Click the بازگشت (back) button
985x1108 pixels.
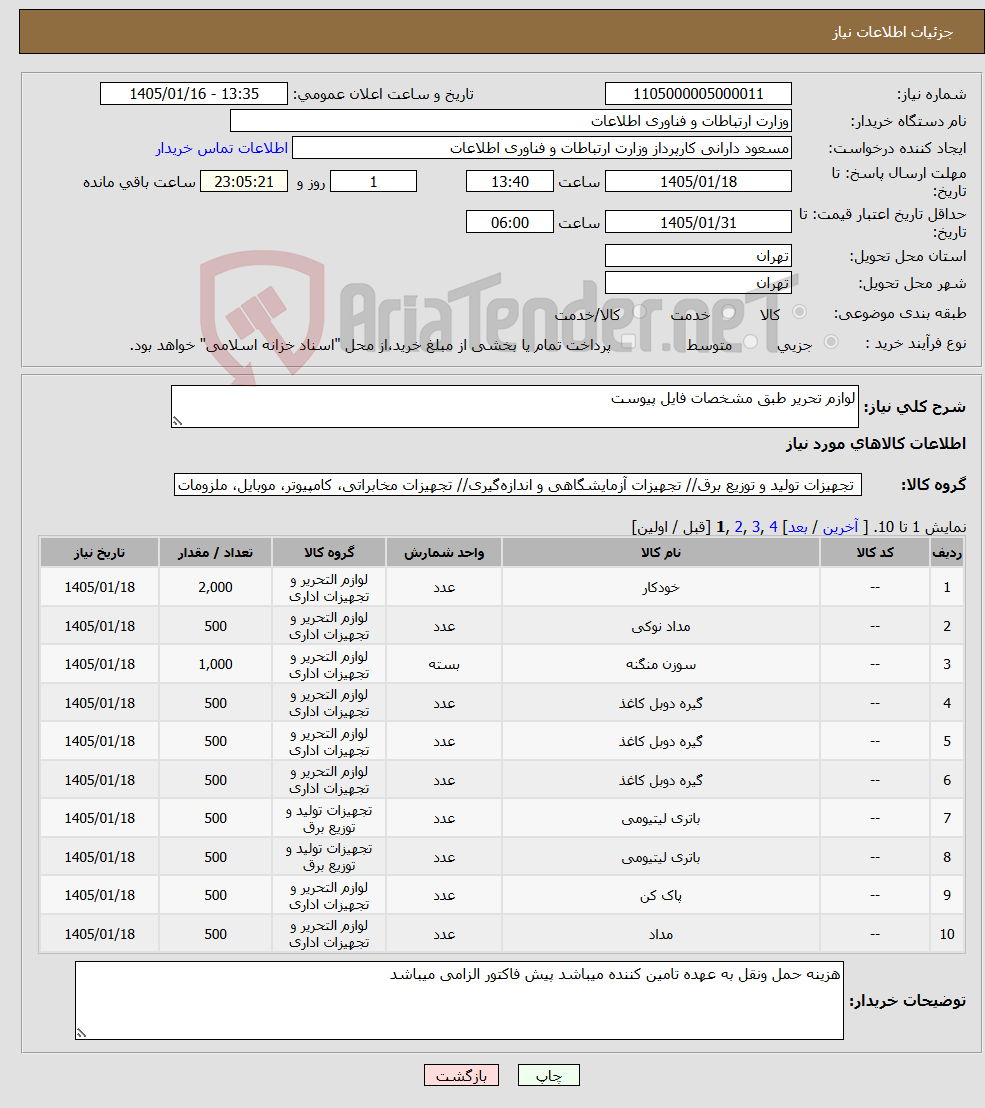[x=461, y=1075]
